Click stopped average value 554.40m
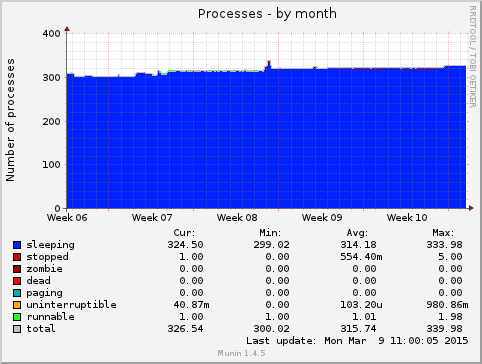Viewport: 482px width, 364px height. point(361,257)
